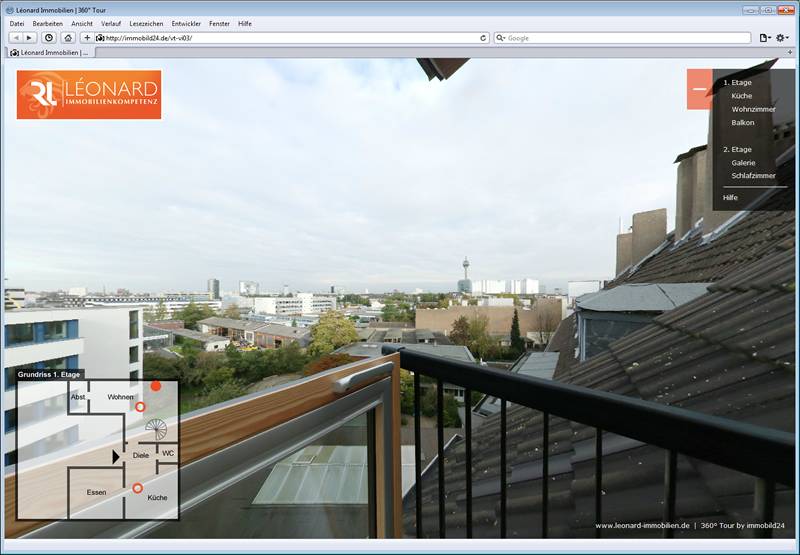Open browsing history clock button

[x=48, y=38]
